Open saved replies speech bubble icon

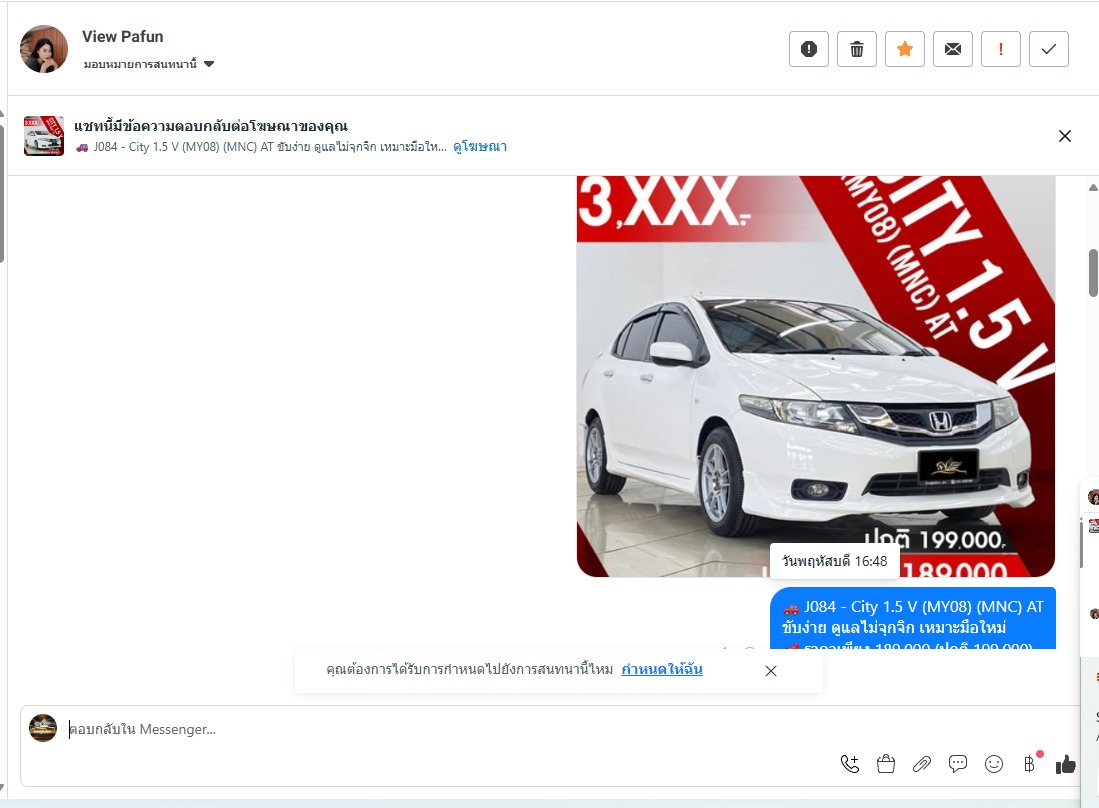[x=957, y=764]
